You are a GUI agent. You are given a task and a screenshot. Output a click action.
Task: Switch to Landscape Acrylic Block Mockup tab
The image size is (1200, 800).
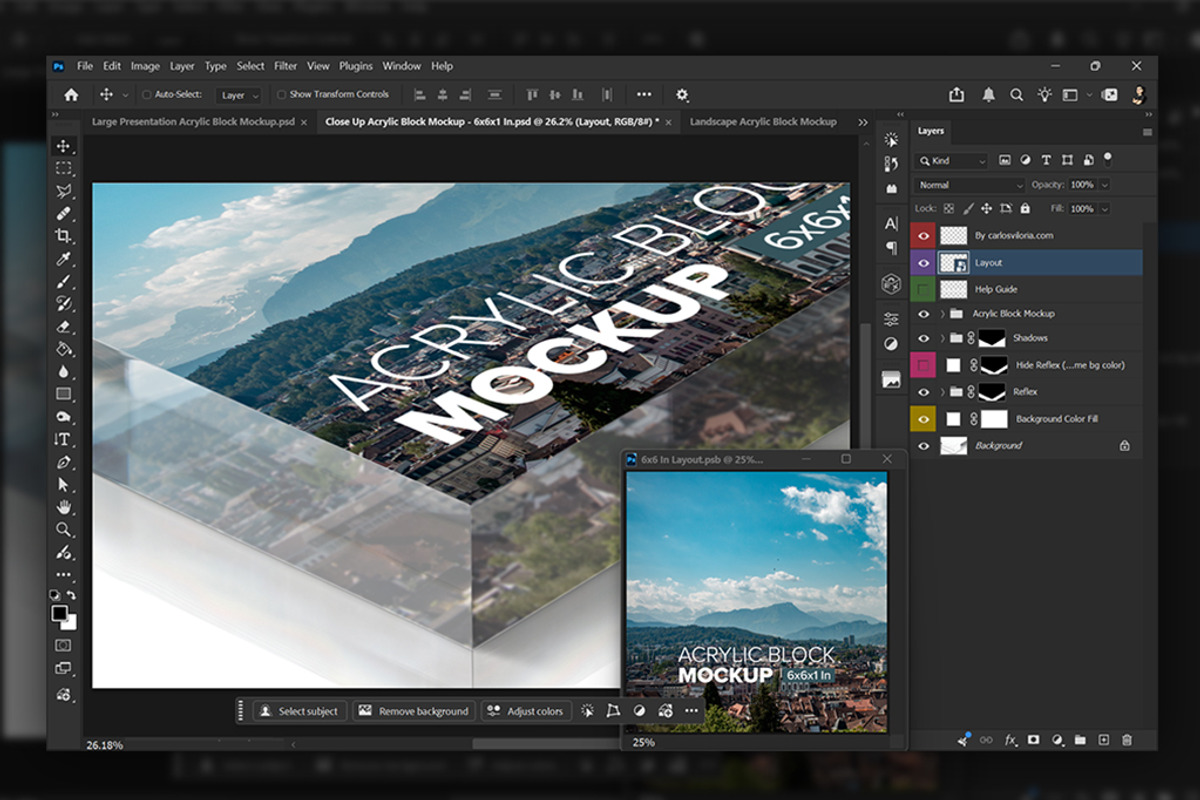(x=763, y=122)
